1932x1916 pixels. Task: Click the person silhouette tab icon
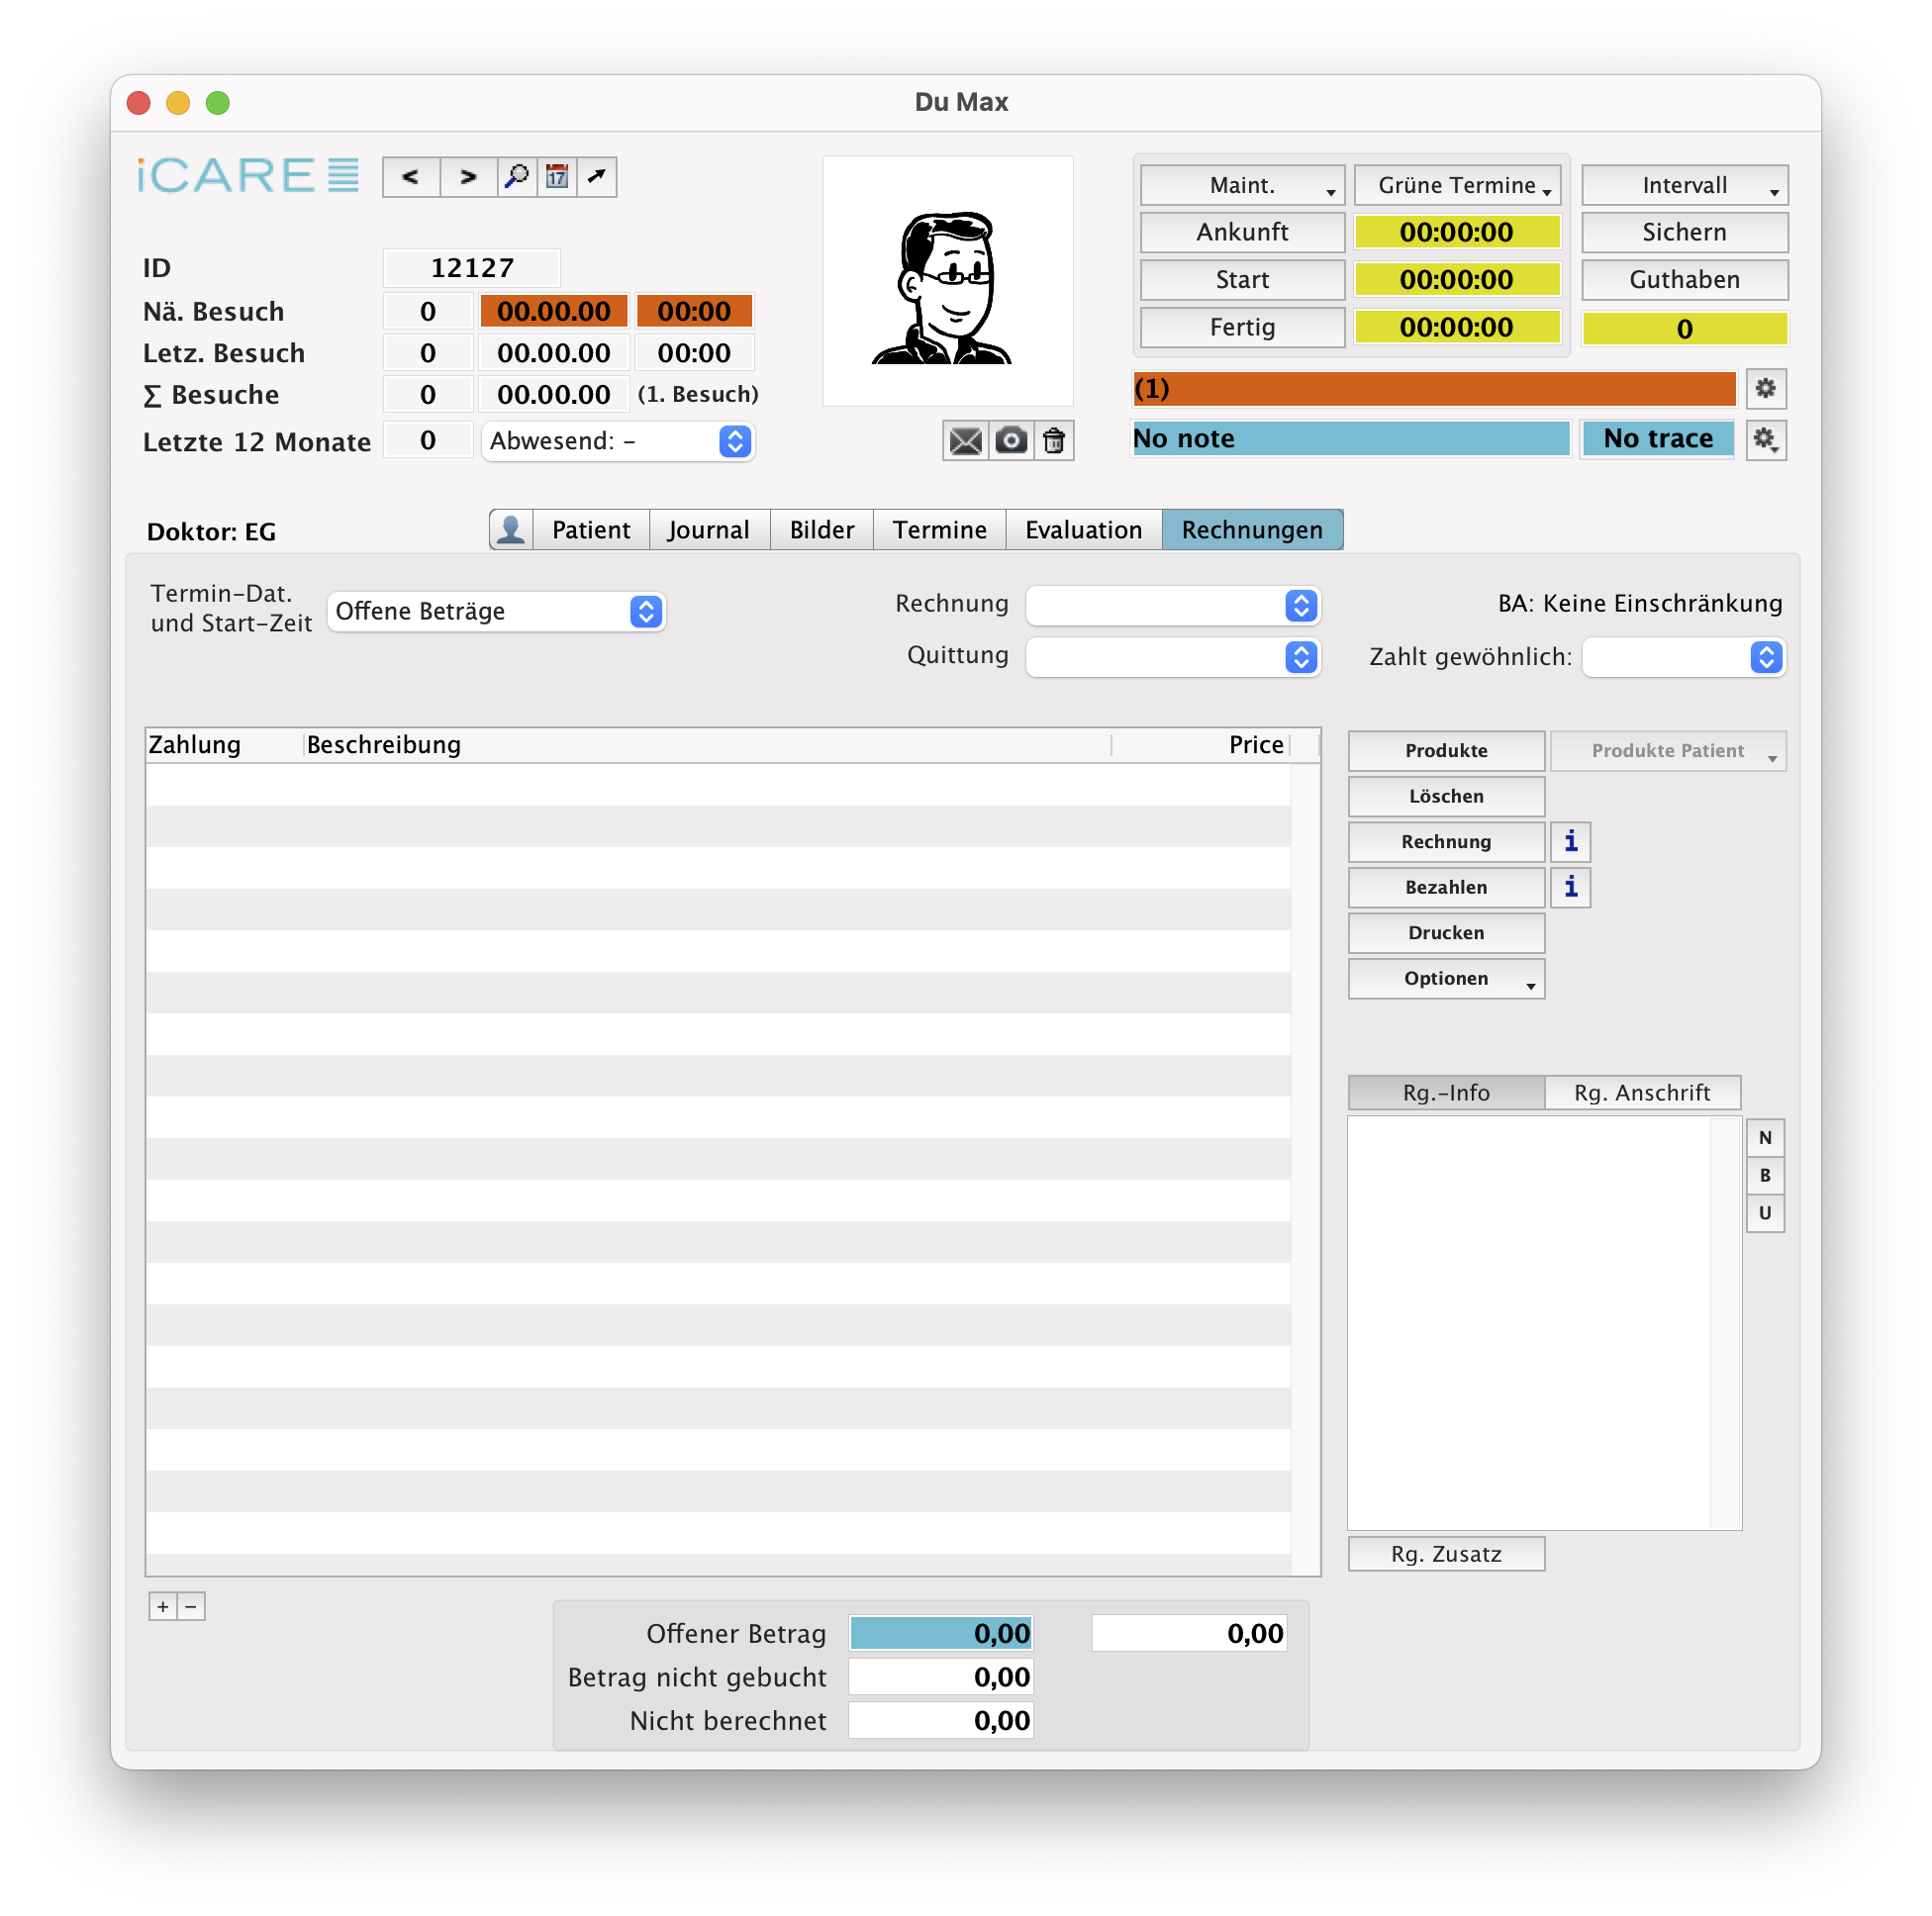point(511,530)
